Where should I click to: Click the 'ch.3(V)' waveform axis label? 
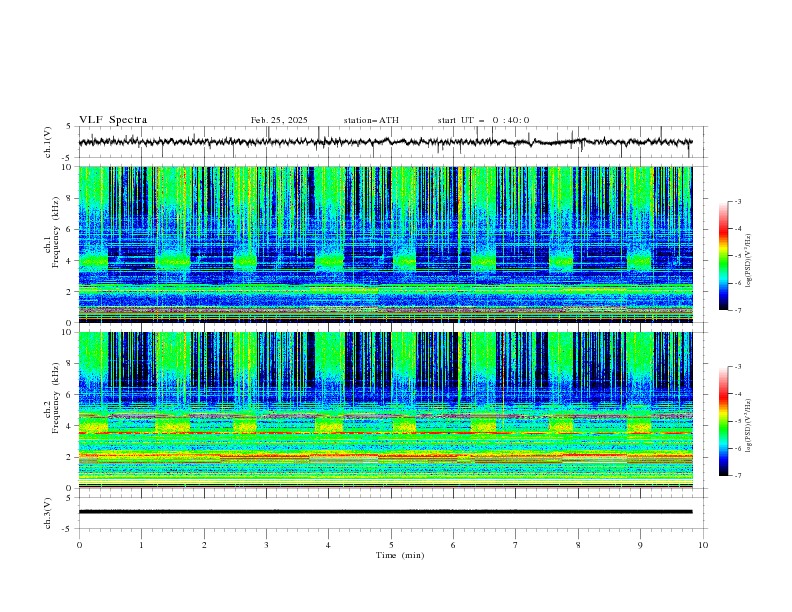48,513
